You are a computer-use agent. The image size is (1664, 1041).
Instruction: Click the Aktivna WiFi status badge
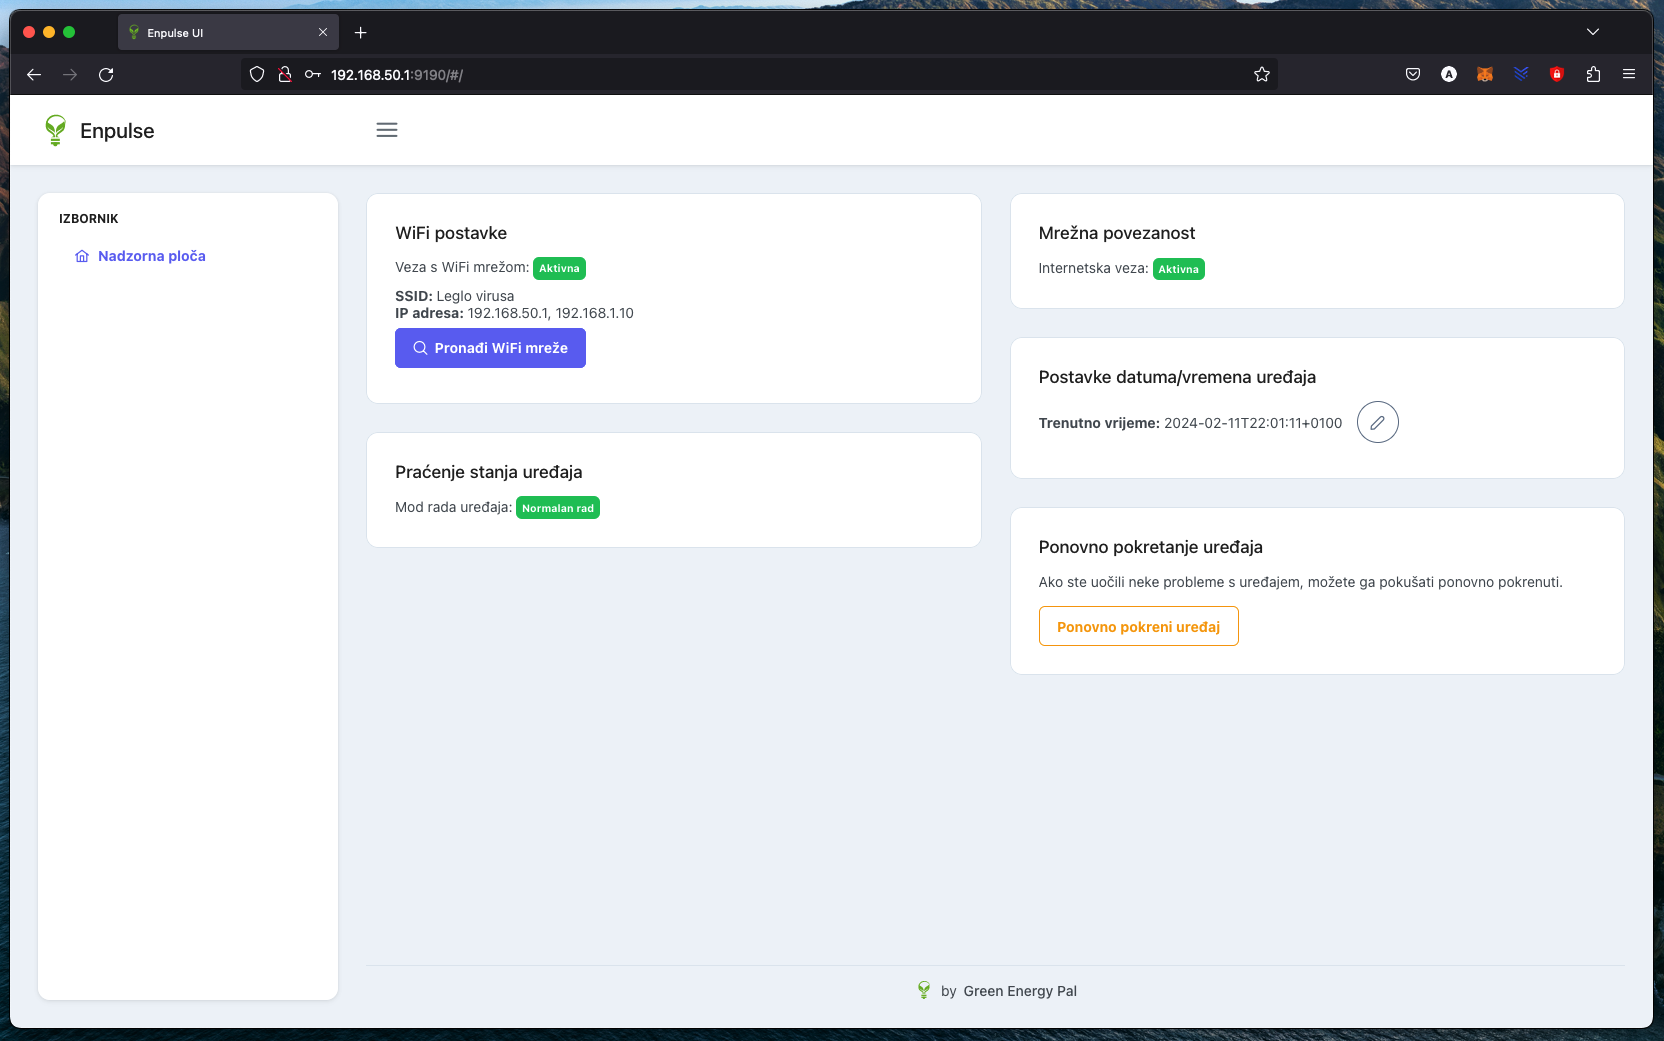point(559,268)
